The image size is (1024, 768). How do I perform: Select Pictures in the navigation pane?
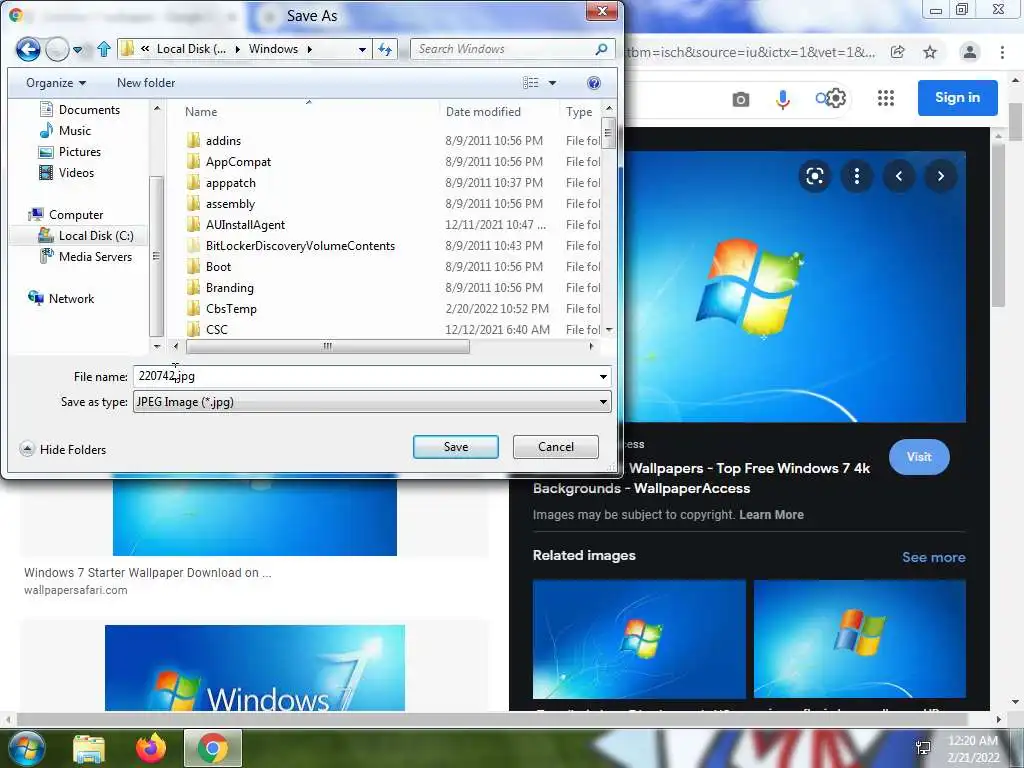(70, 152)
